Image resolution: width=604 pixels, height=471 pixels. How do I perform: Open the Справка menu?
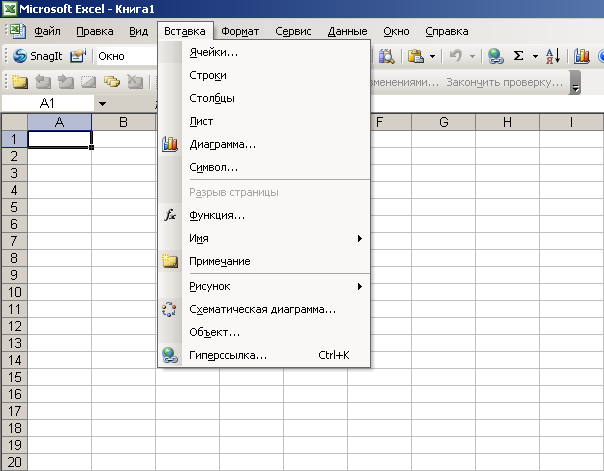(x=447, y=31)
